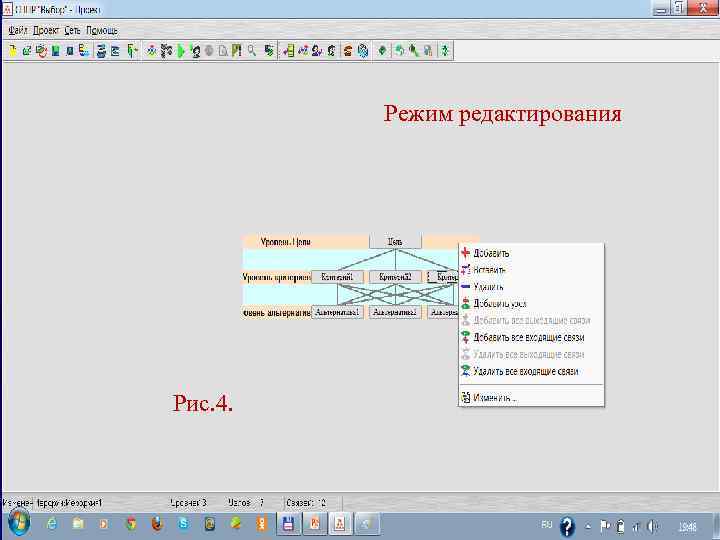
Task: Select the Критерий1 node
Action: click(x=337, y=277)
